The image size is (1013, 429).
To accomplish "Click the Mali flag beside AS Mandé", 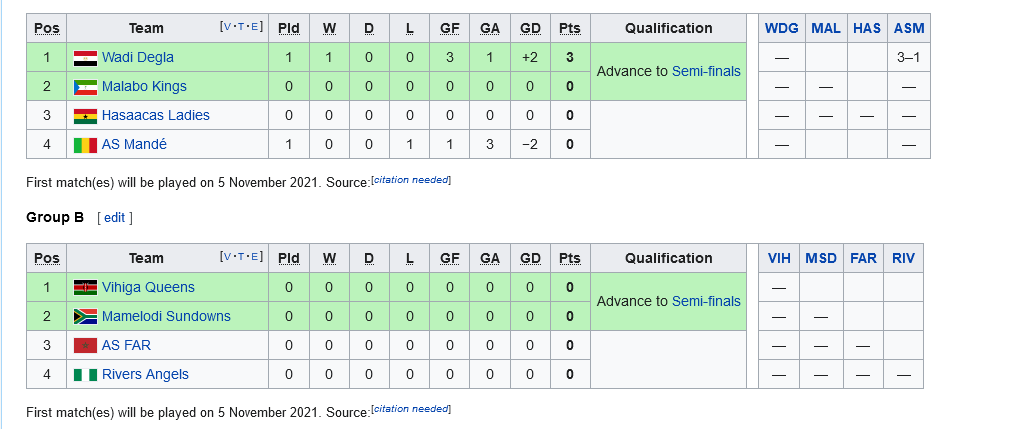I will pos(85,145).
